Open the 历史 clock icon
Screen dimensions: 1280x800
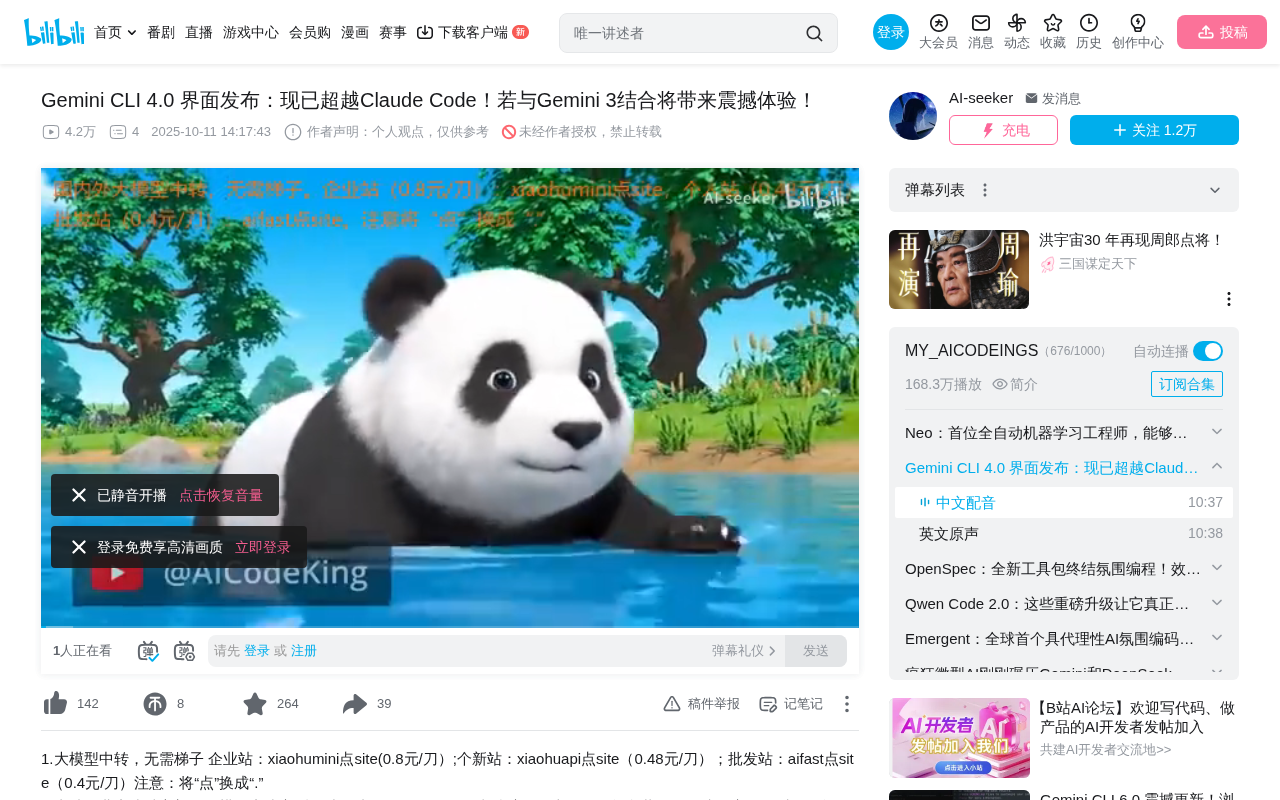pyautogui.click(x=1089, y=23)
